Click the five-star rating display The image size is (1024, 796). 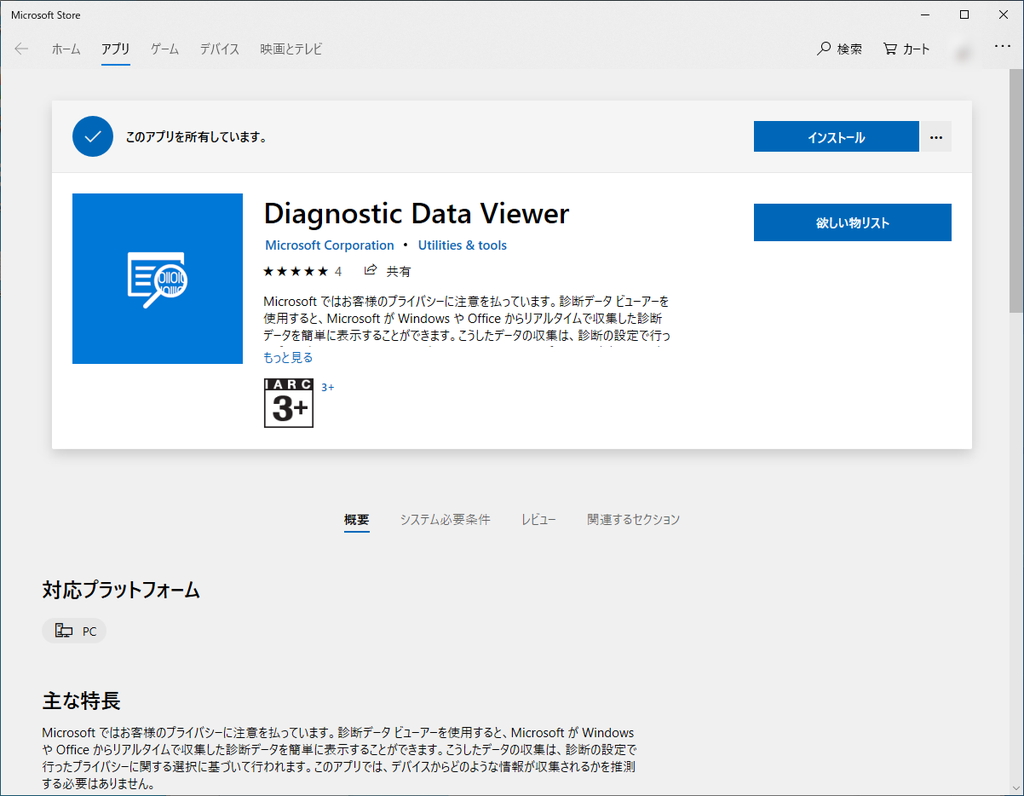[x=295, y=270]
